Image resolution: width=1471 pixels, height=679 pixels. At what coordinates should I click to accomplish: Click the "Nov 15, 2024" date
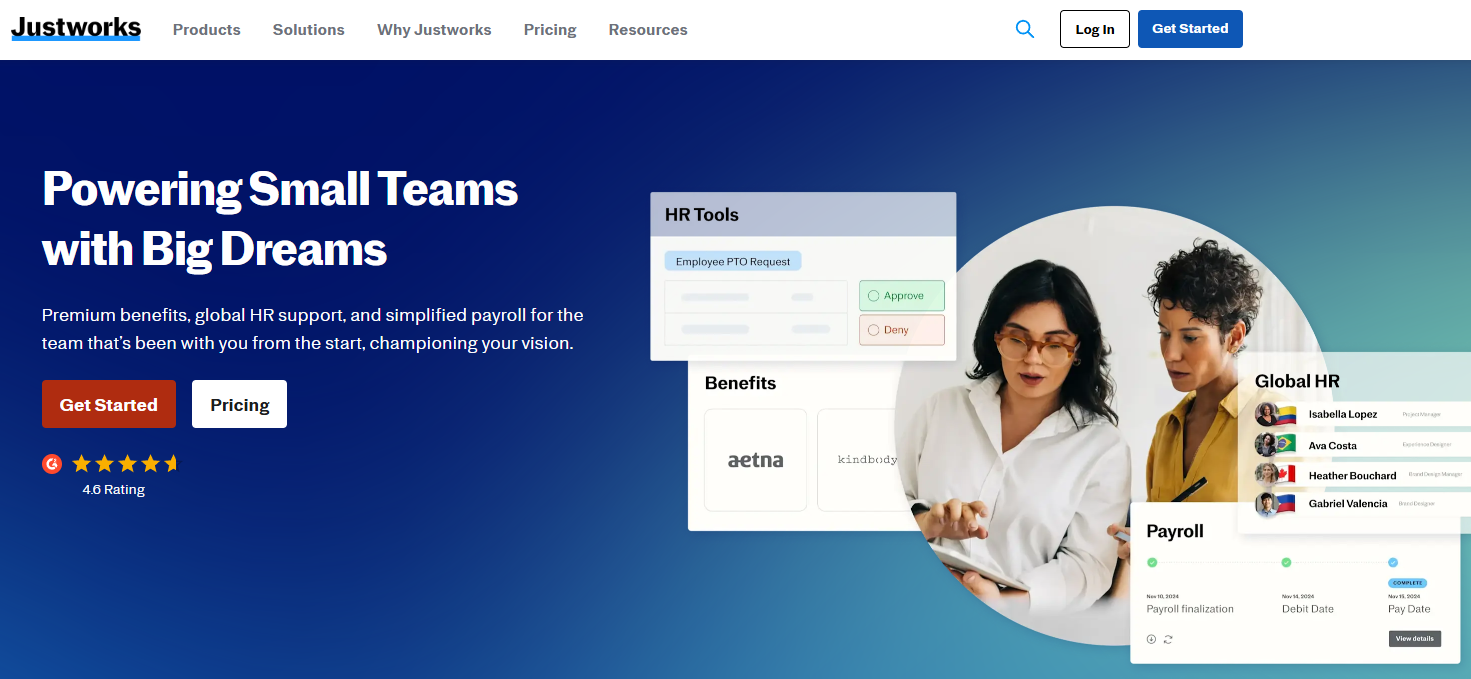tap(1402, 596)
